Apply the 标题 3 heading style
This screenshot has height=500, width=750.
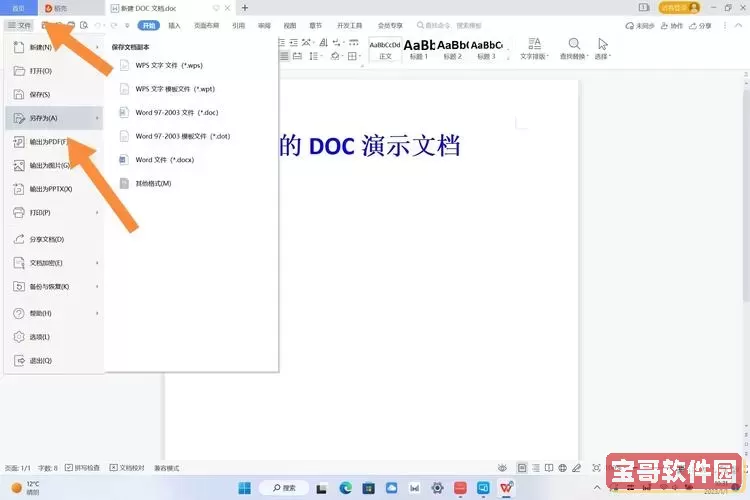(x=486, y=50)
